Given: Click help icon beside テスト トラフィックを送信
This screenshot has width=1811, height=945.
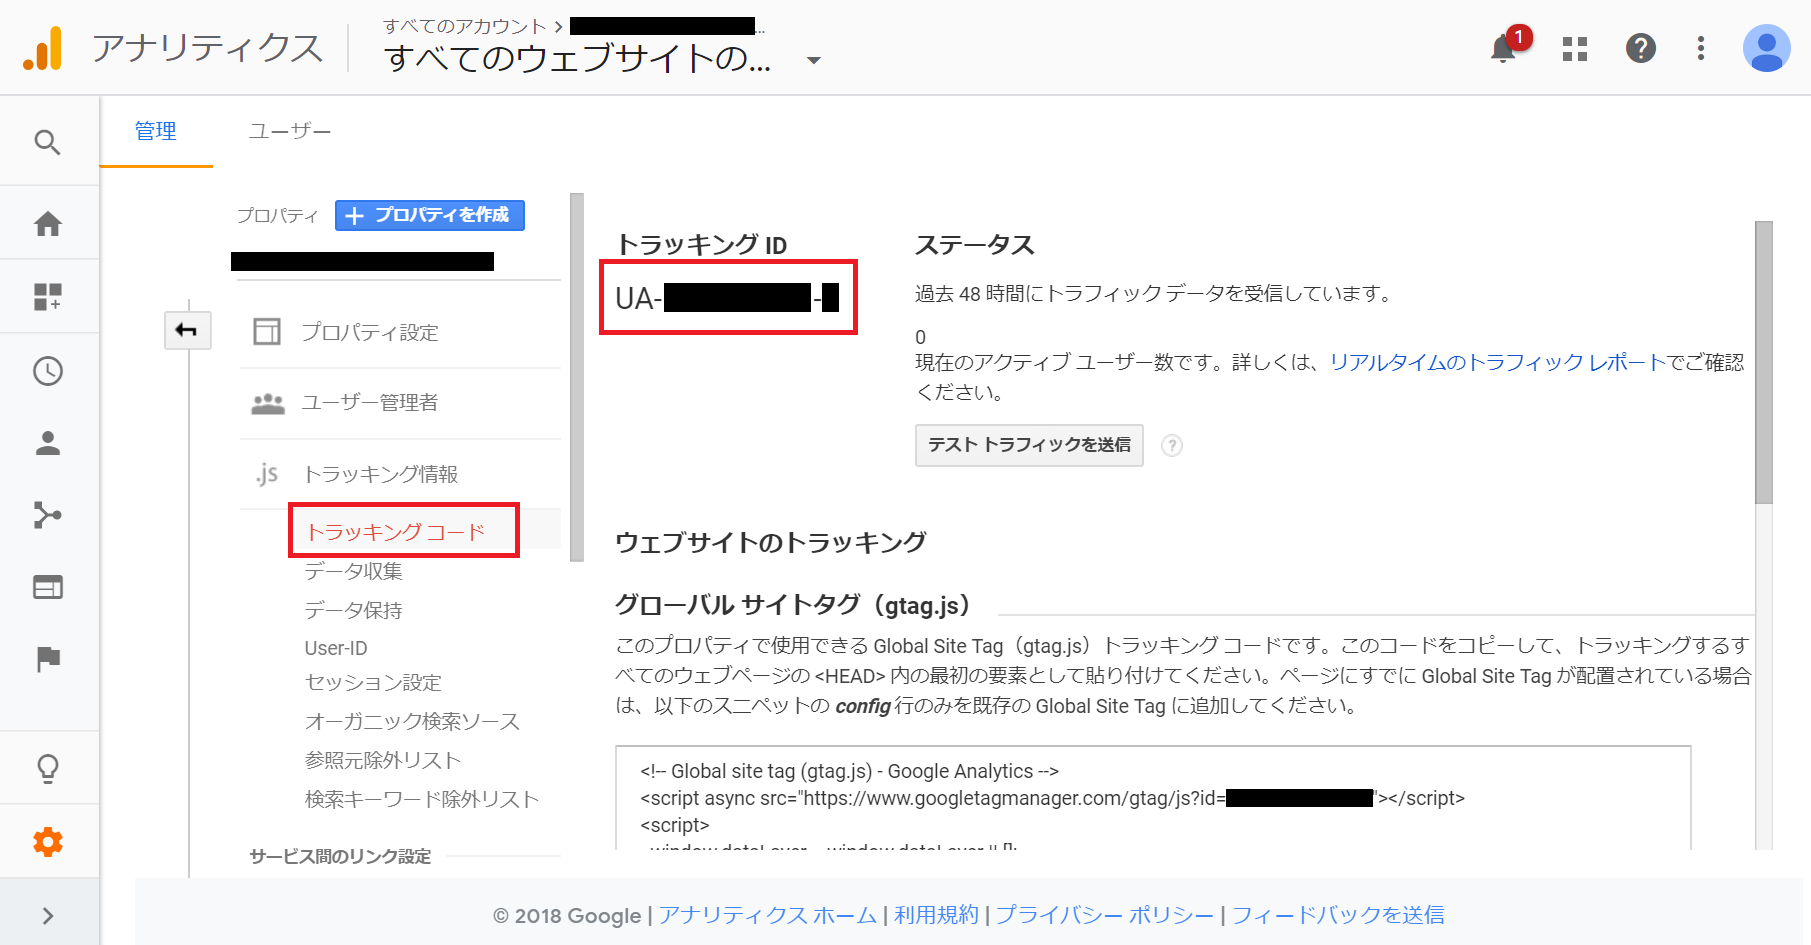Looking at the screenshot, I should pos(1172,445).
